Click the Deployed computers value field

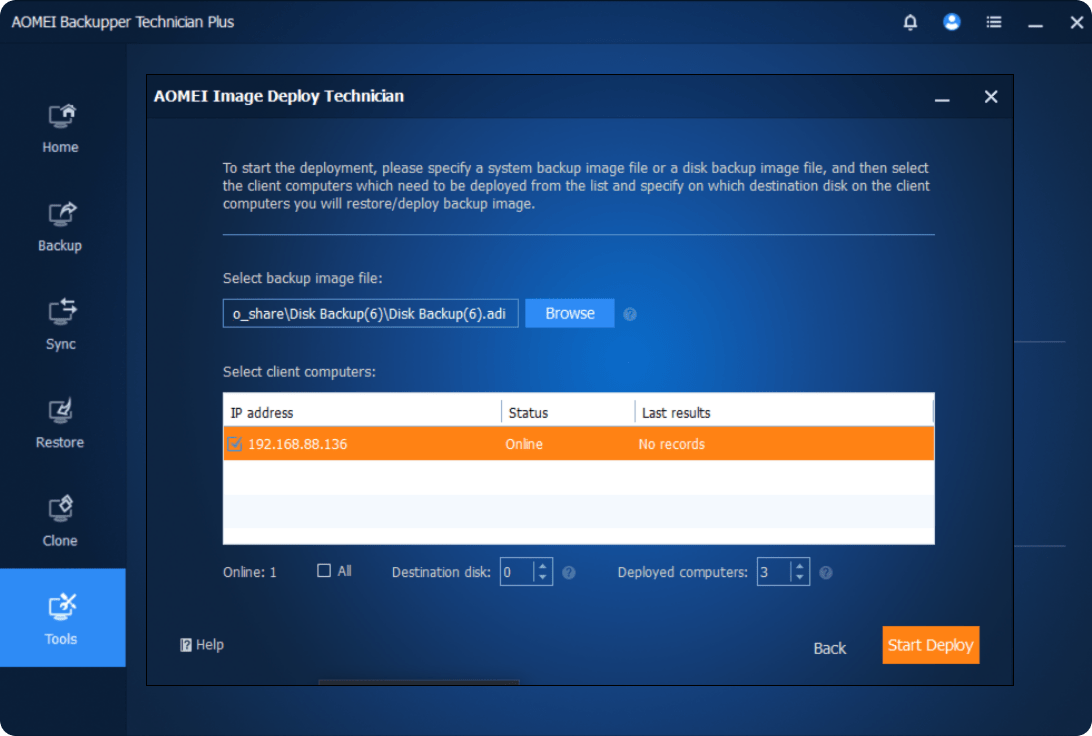(x=774, y=572)
